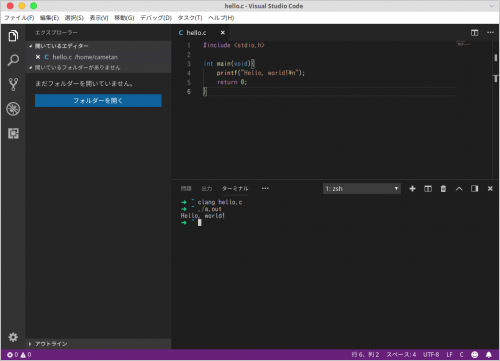The width and height of the screenshot is (500, 361).
Task: Open the Source Control view
Action: tap(13, 85)
